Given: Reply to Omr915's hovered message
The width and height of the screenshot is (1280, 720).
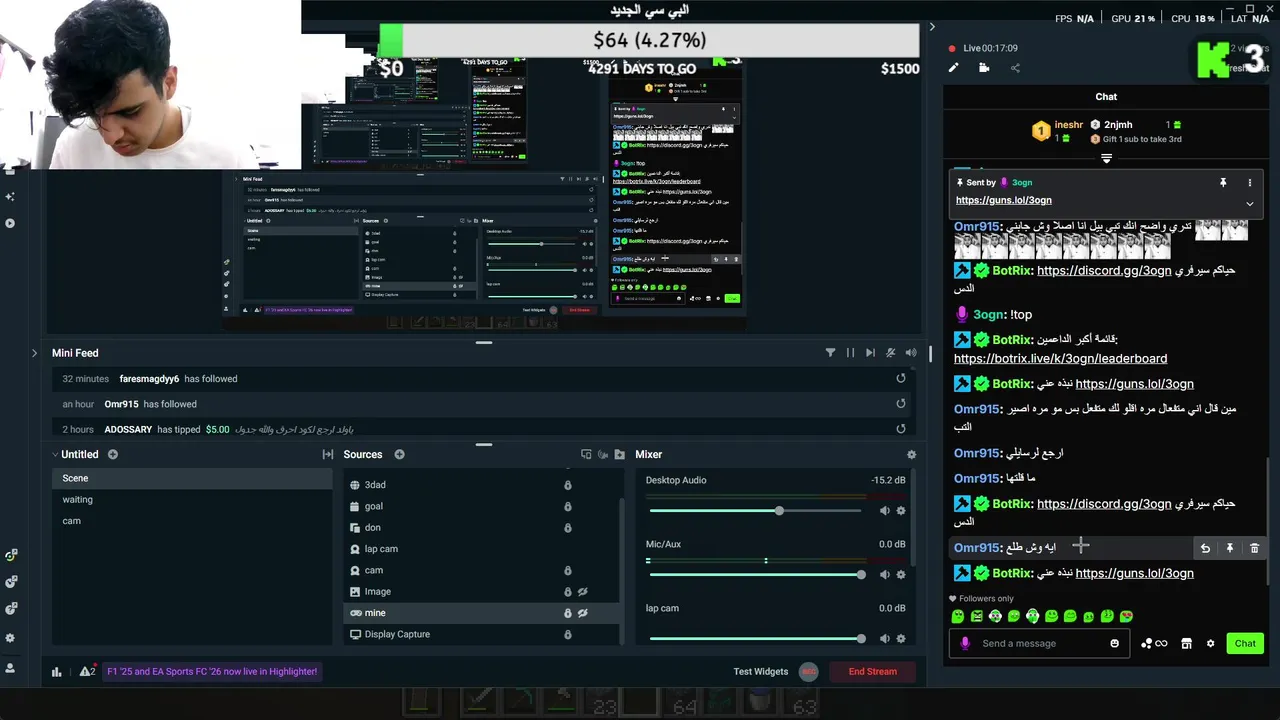Looking at the screenshot, I should (1205, 548).
